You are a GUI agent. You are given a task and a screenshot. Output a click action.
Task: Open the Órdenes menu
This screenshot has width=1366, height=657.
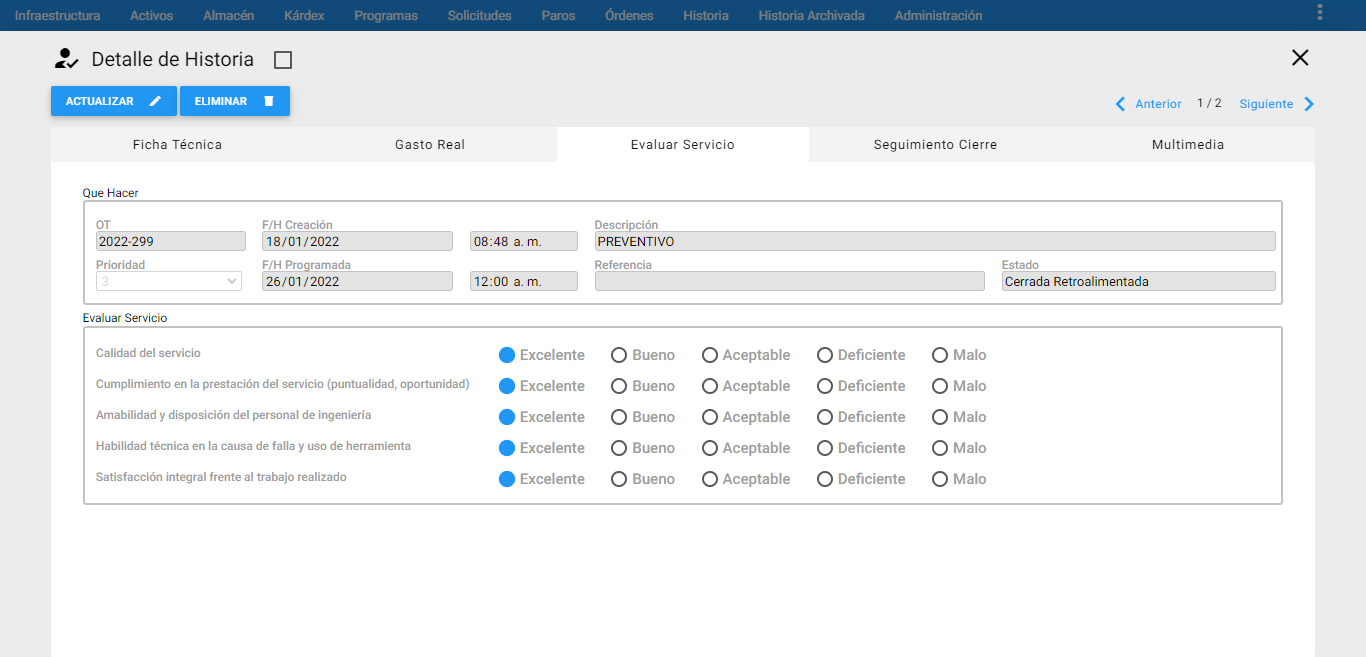[x=629, y=15]
